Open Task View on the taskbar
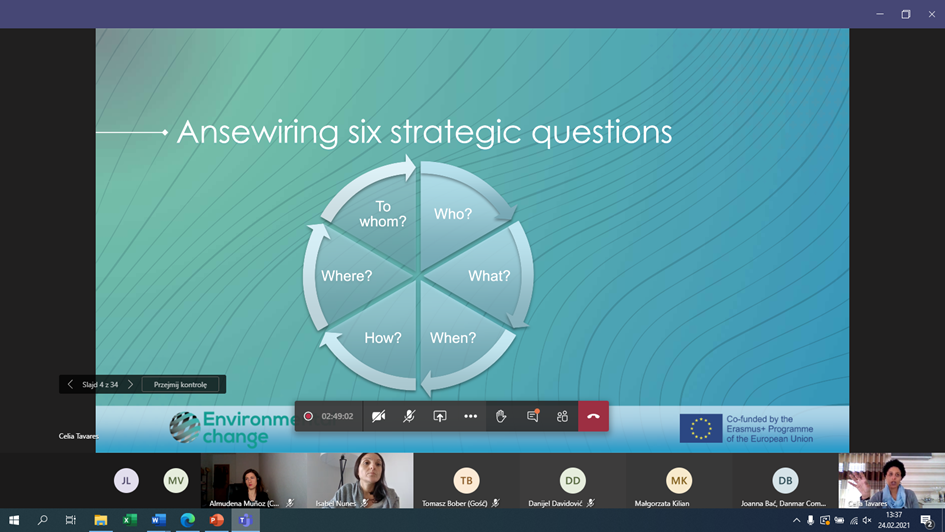The image size is (945, 532). 71,520
